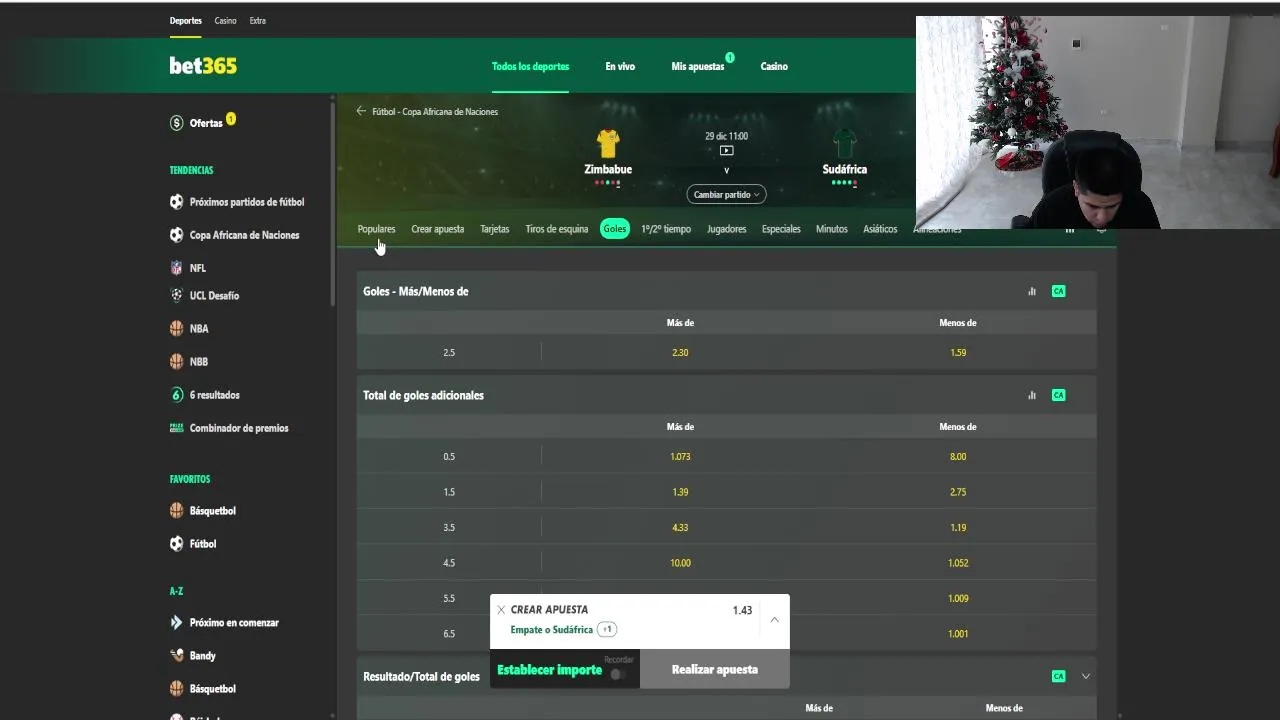
Task: Open stats chart icon in Goles - Más/Menos de
Action: (1032, 291)
